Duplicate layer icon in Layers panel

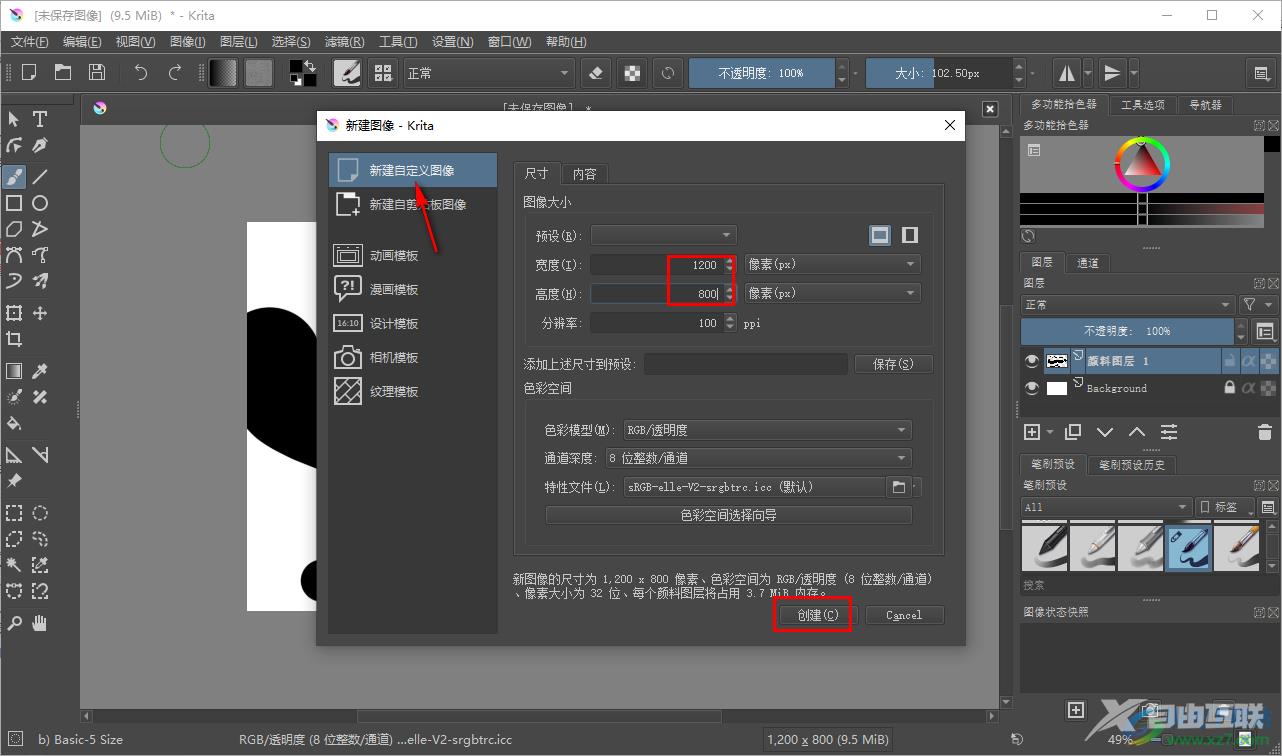(x=1073, y=432)
